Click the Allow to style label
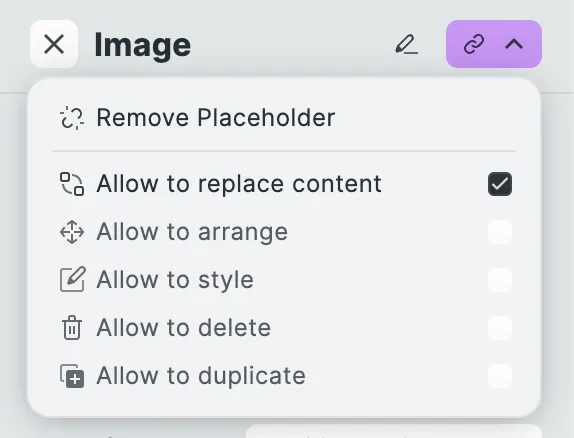This screenshot has height=438, width=574. click(175, 280)
